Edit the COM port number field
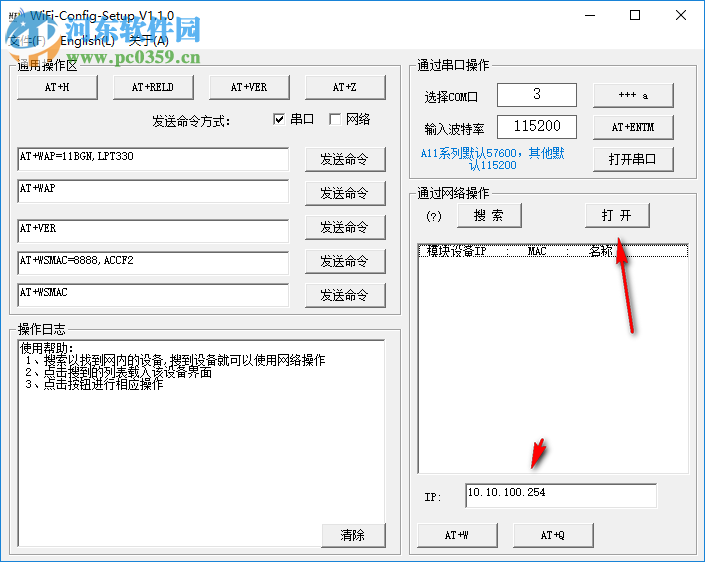This screenshot has width=705, height=562. 537,95
